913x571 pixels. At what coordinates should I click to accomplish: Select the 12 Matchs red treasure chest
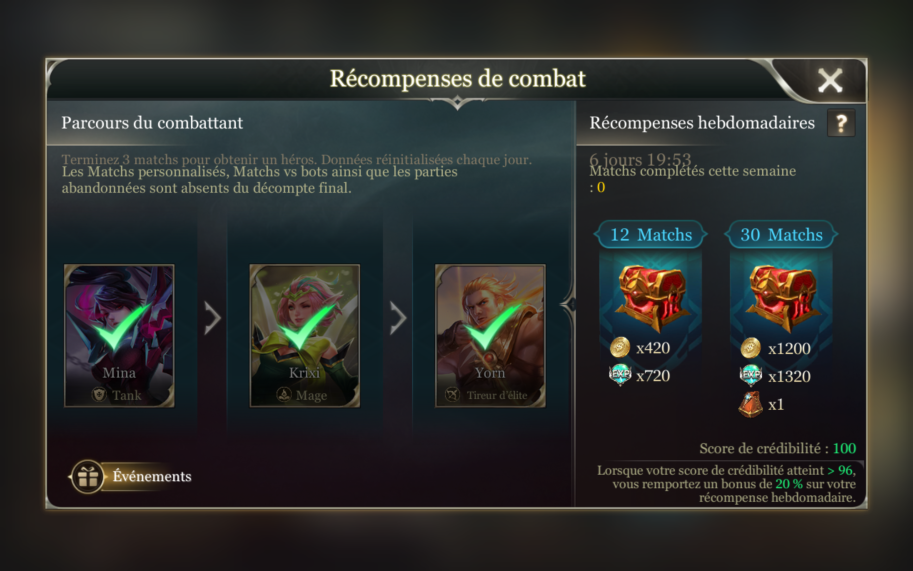651,297
